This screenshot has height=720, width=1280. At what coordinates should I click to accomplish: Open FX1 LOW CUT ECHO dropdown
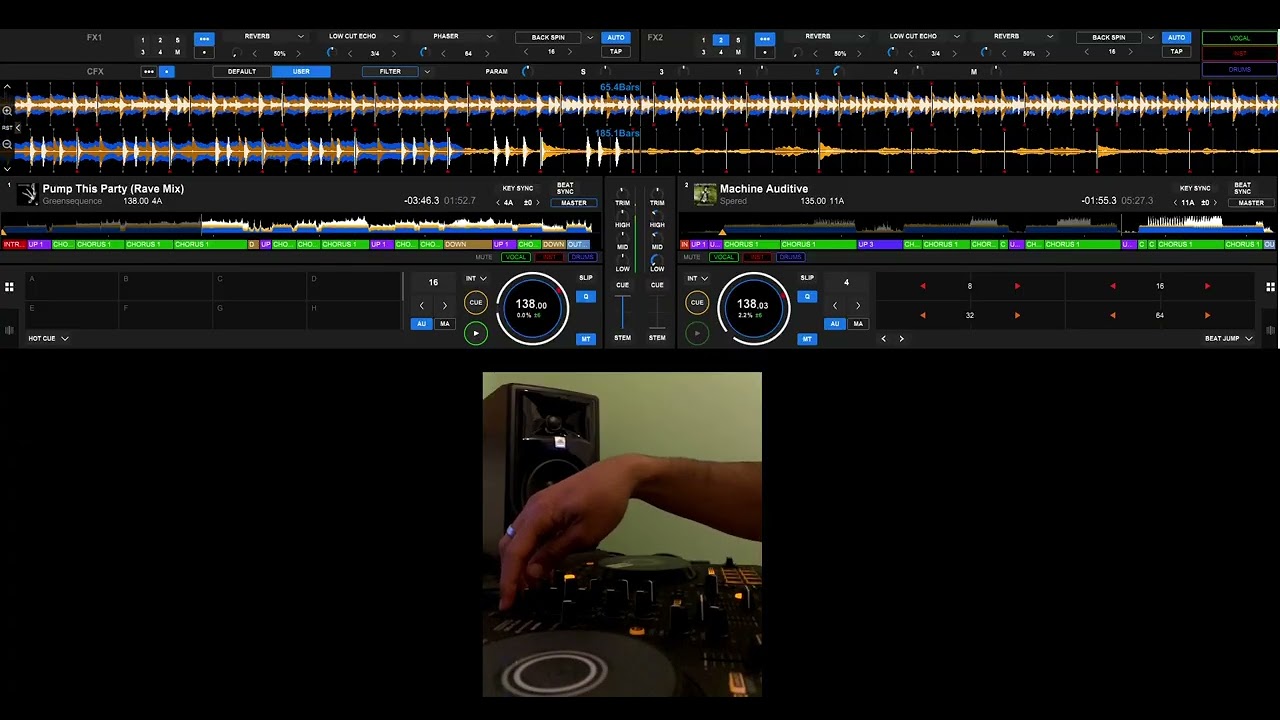click(396, 37)
